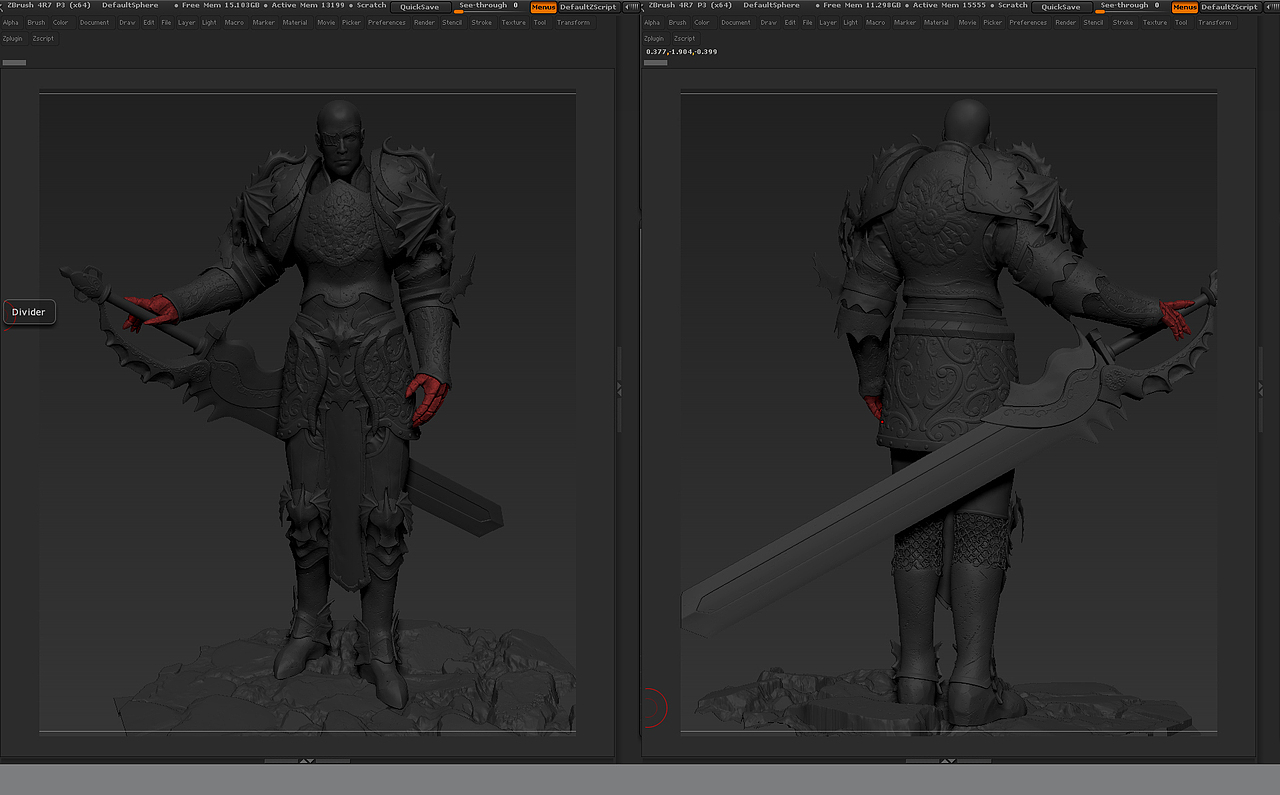Screen dimensions: 1280x795
Task: Click QuickSave in the right ZBrush window
Action: coord(1061,7)
